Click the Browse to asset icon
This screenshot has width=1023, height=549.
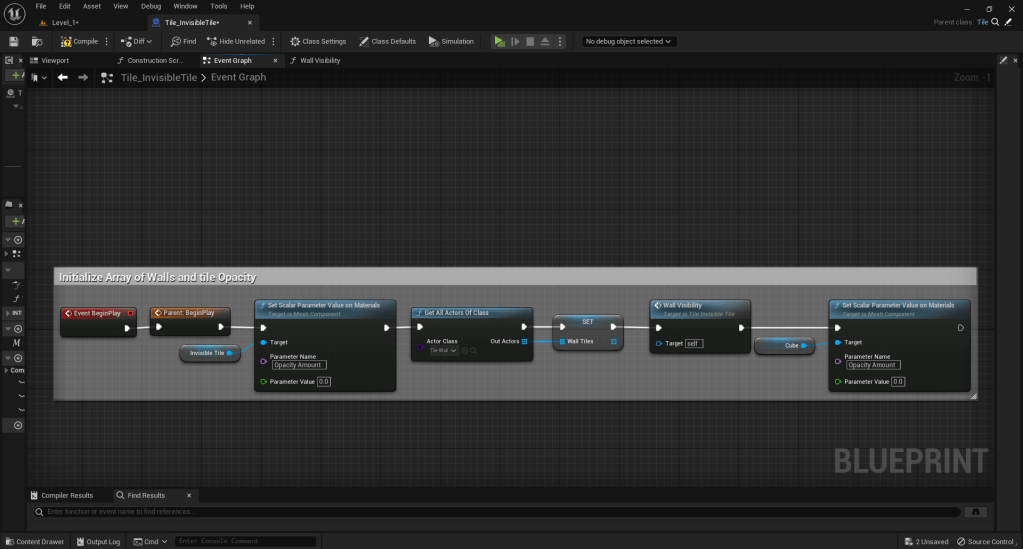pos(37,41)
